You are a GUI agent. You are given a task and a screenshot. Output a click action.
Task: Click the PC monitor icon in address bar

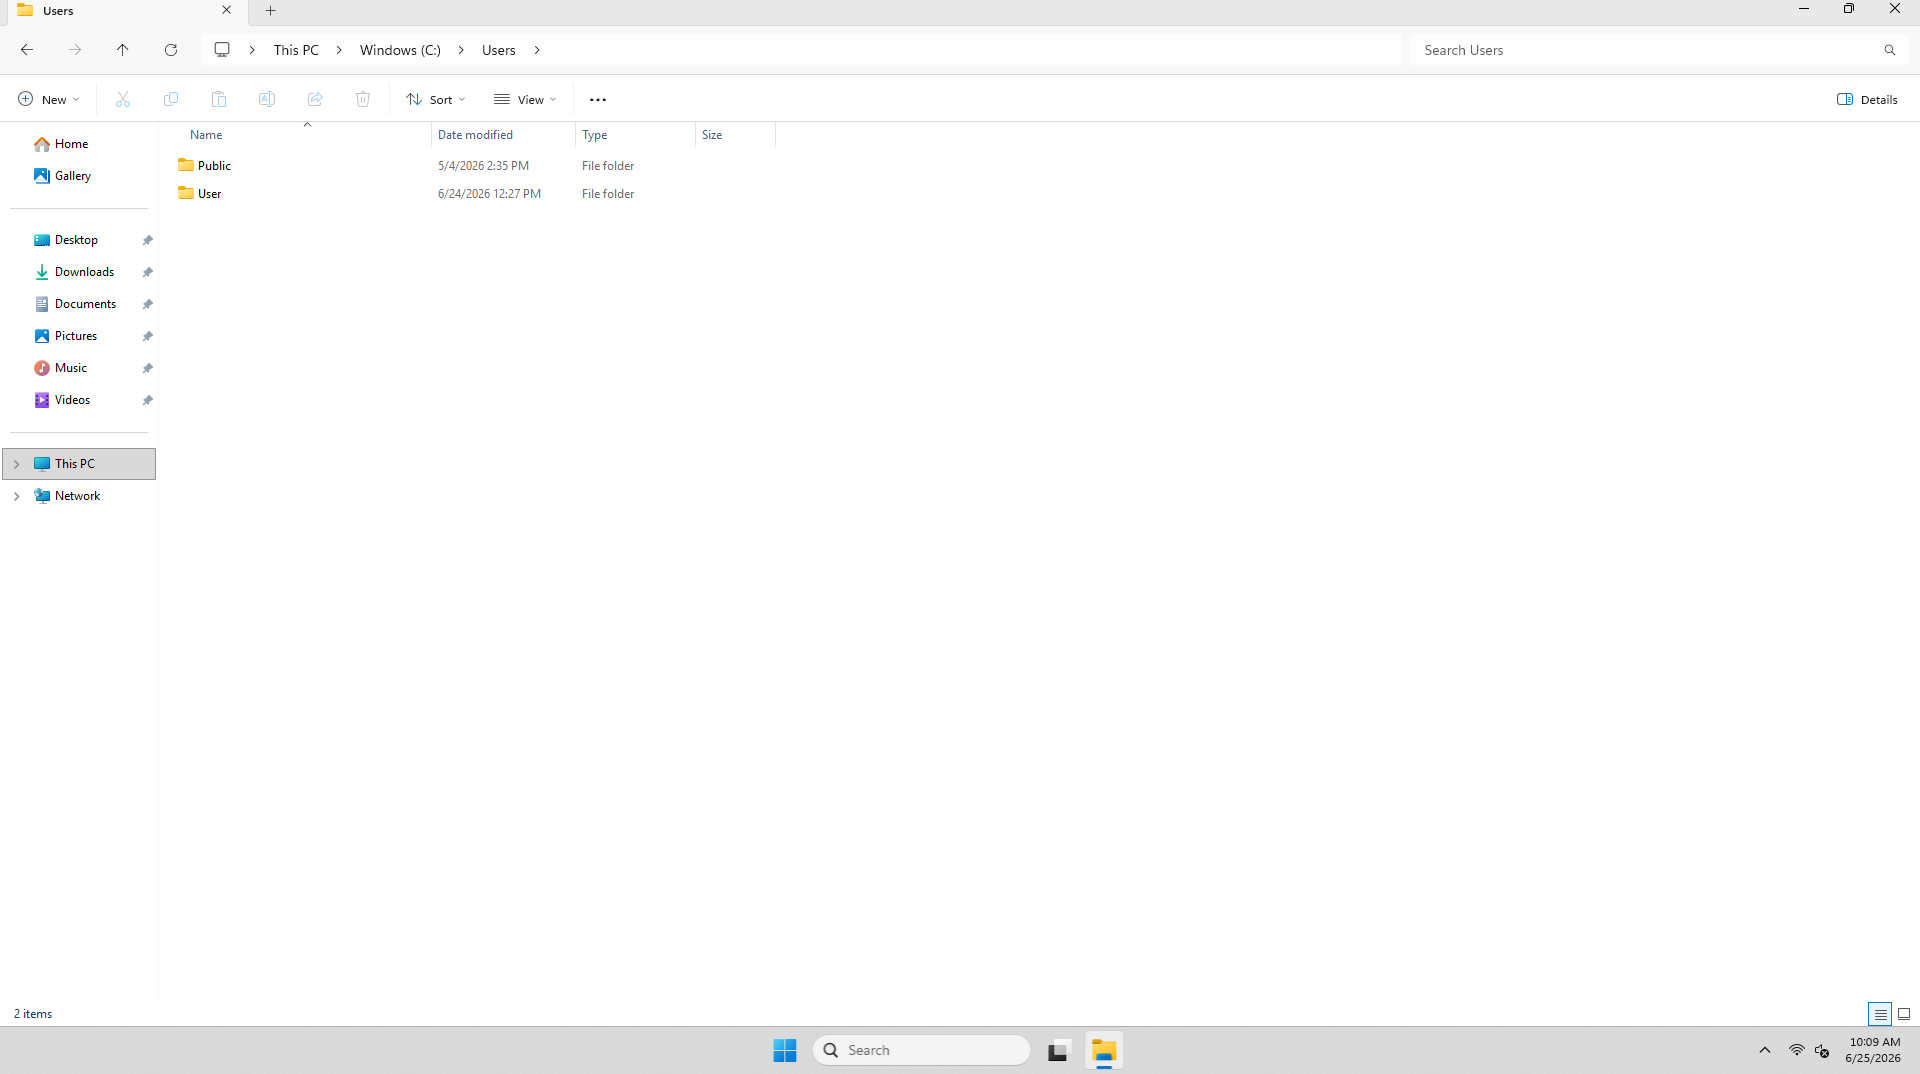point(222,50)
